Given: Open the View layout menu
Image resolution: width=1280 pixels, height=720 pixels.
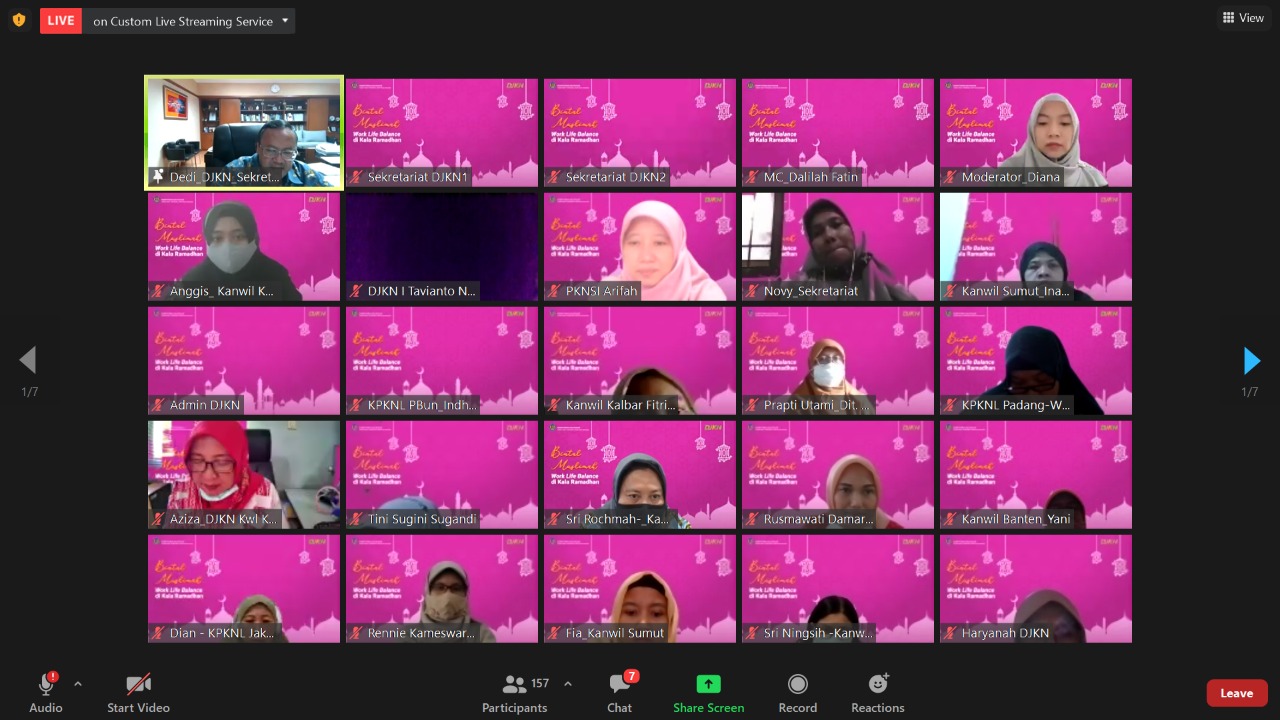Looking at the screenshot, I should (x=1243, y=18).
